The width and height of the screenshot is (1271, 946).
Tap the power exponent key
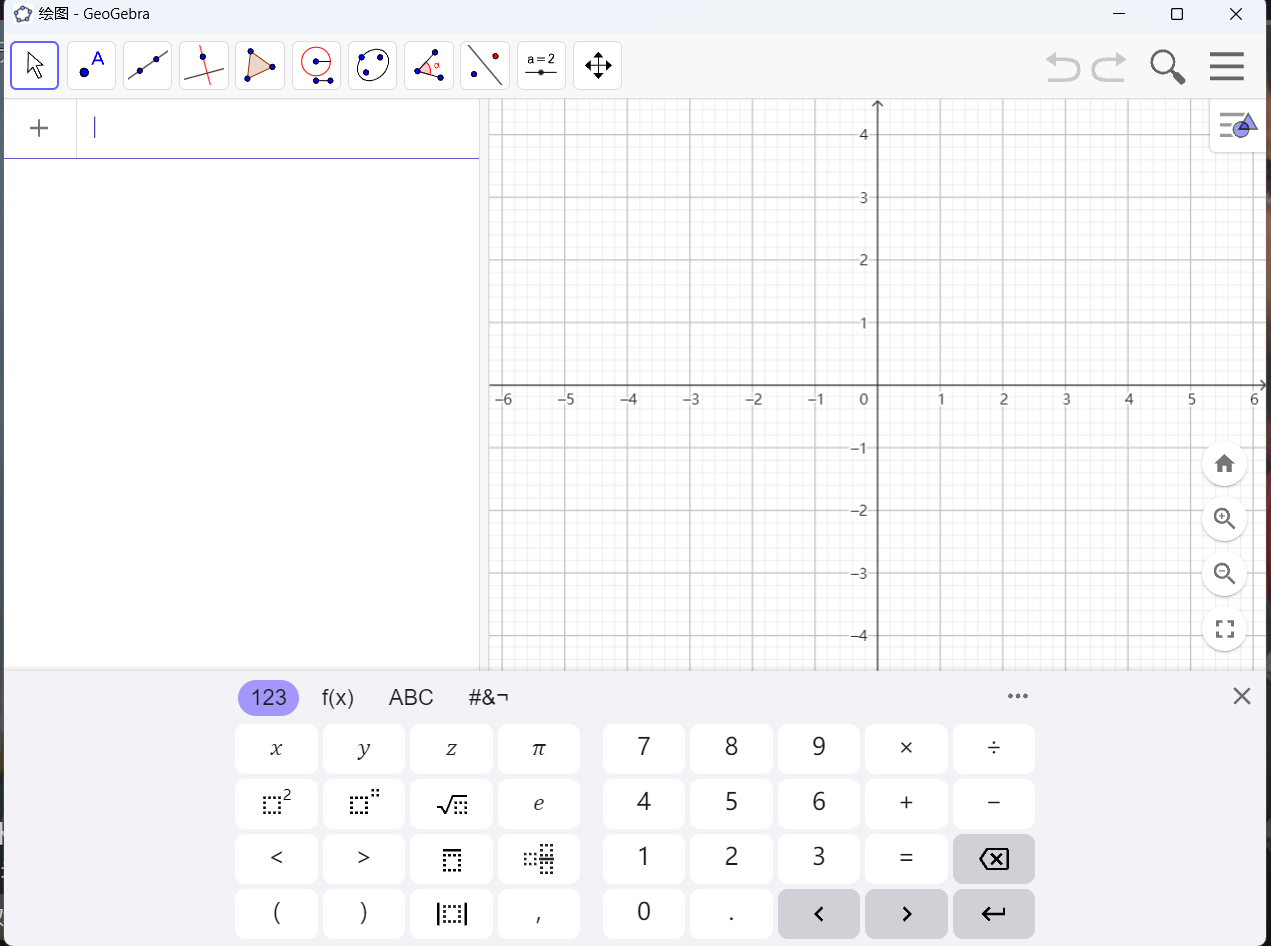(364, 804)
